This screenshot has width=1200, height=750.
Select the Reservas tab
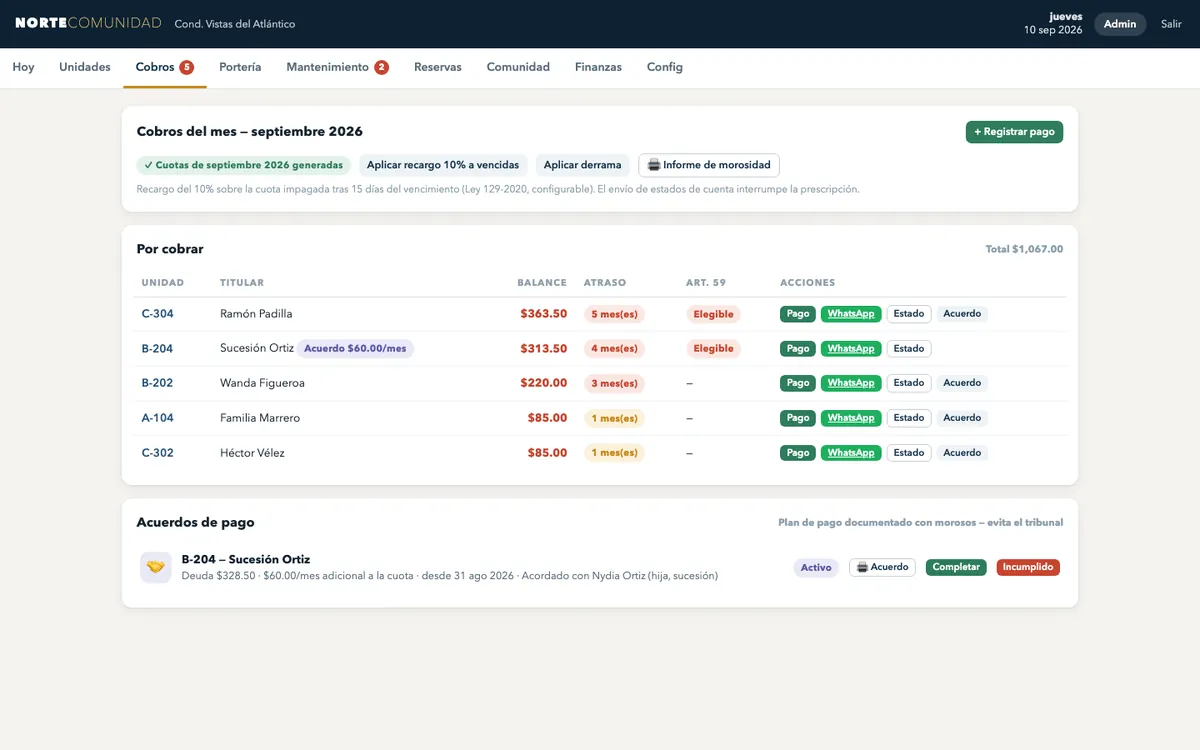pos(438,67)
